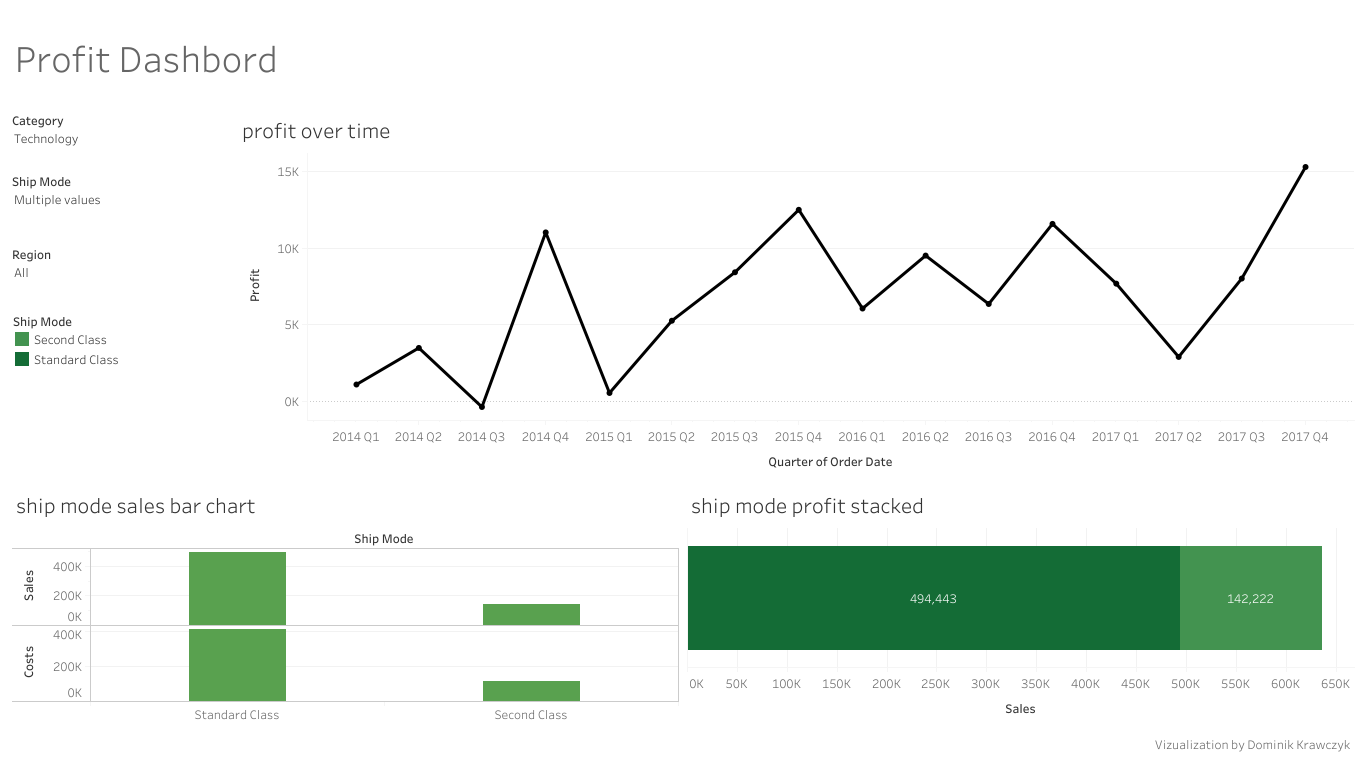Click the 2014 Q4 profit data point

(545, 233)
